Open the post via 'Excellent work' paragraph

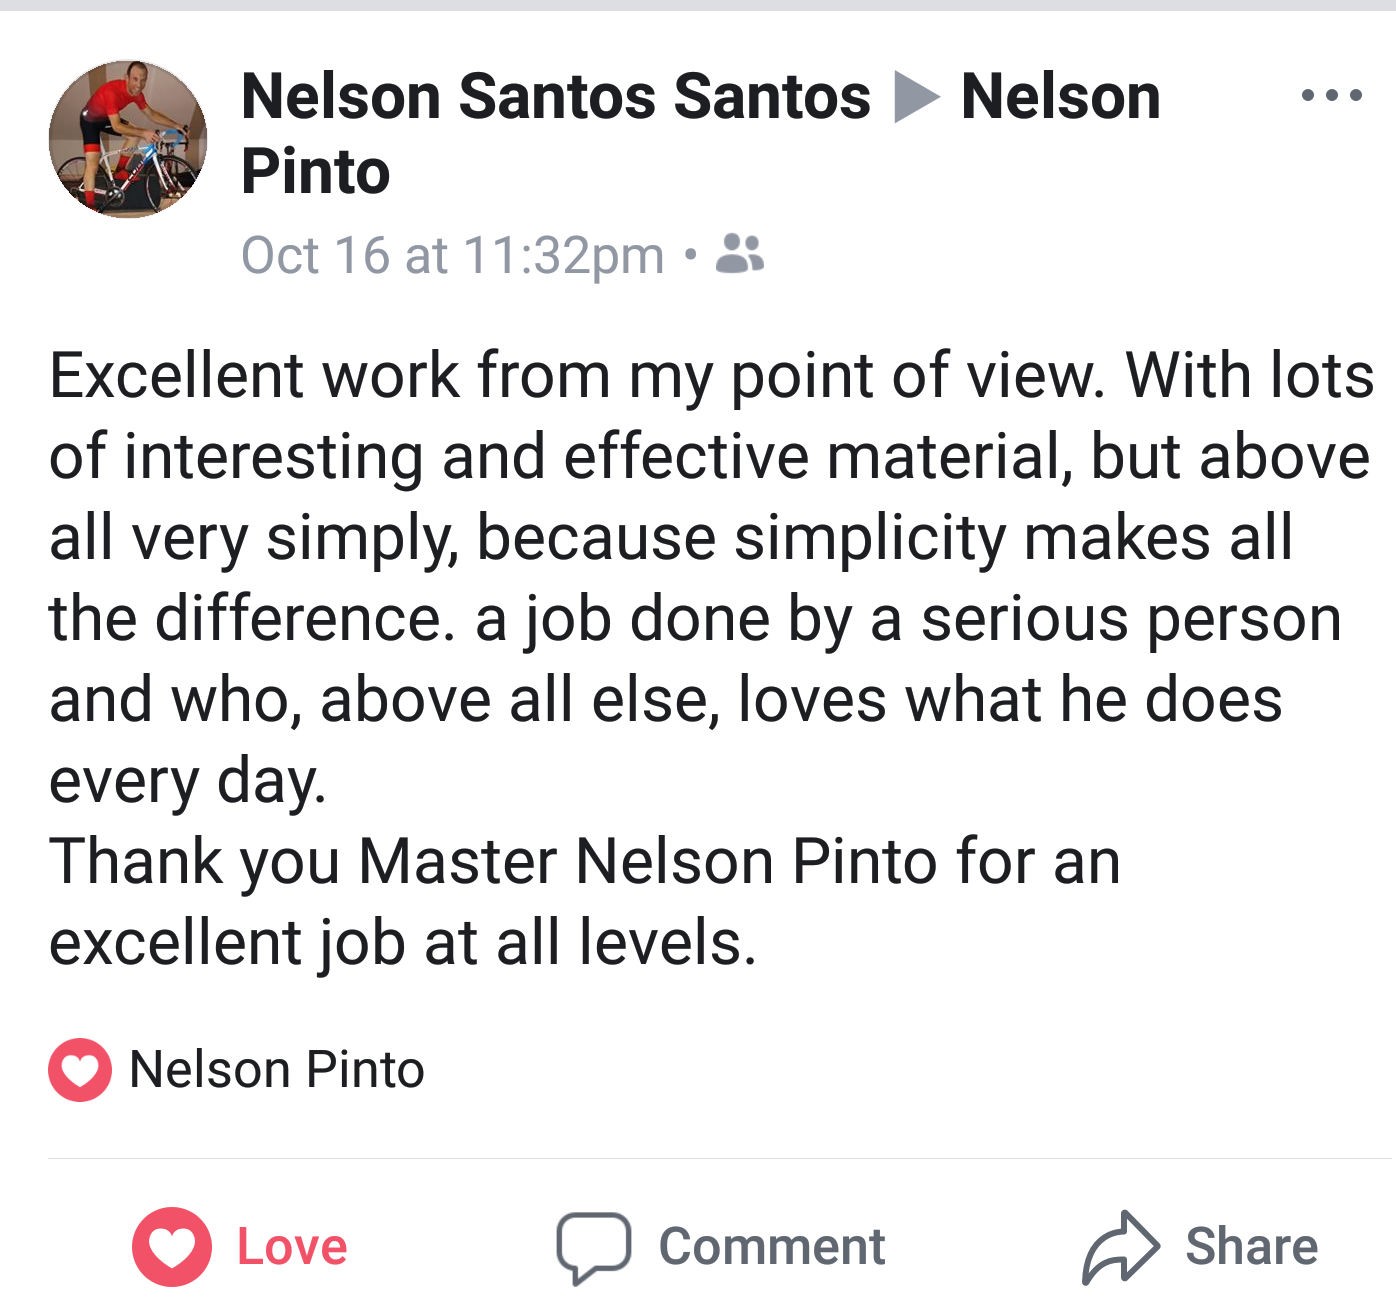pos(712,578)
